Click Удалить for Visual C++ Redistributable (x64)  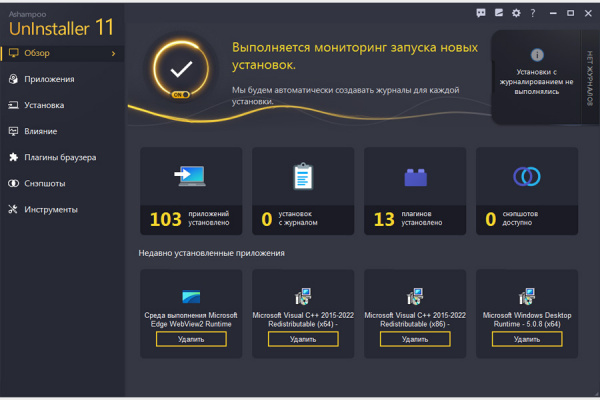click(303, 339)
